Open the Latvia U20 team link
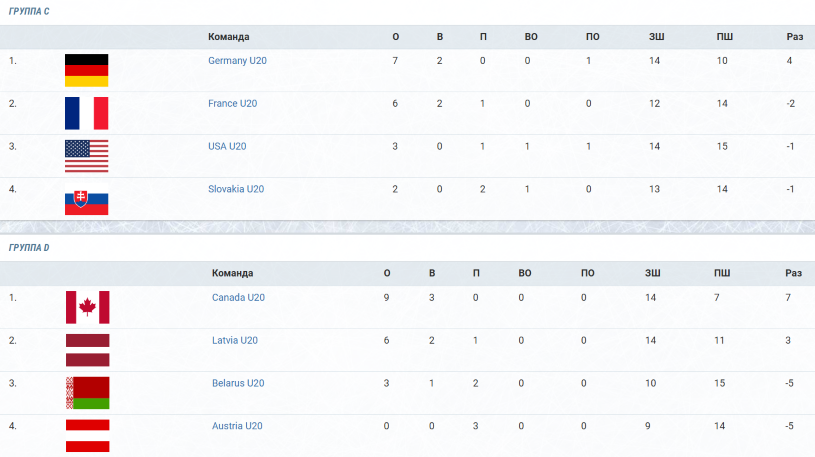 coord(234,340)
